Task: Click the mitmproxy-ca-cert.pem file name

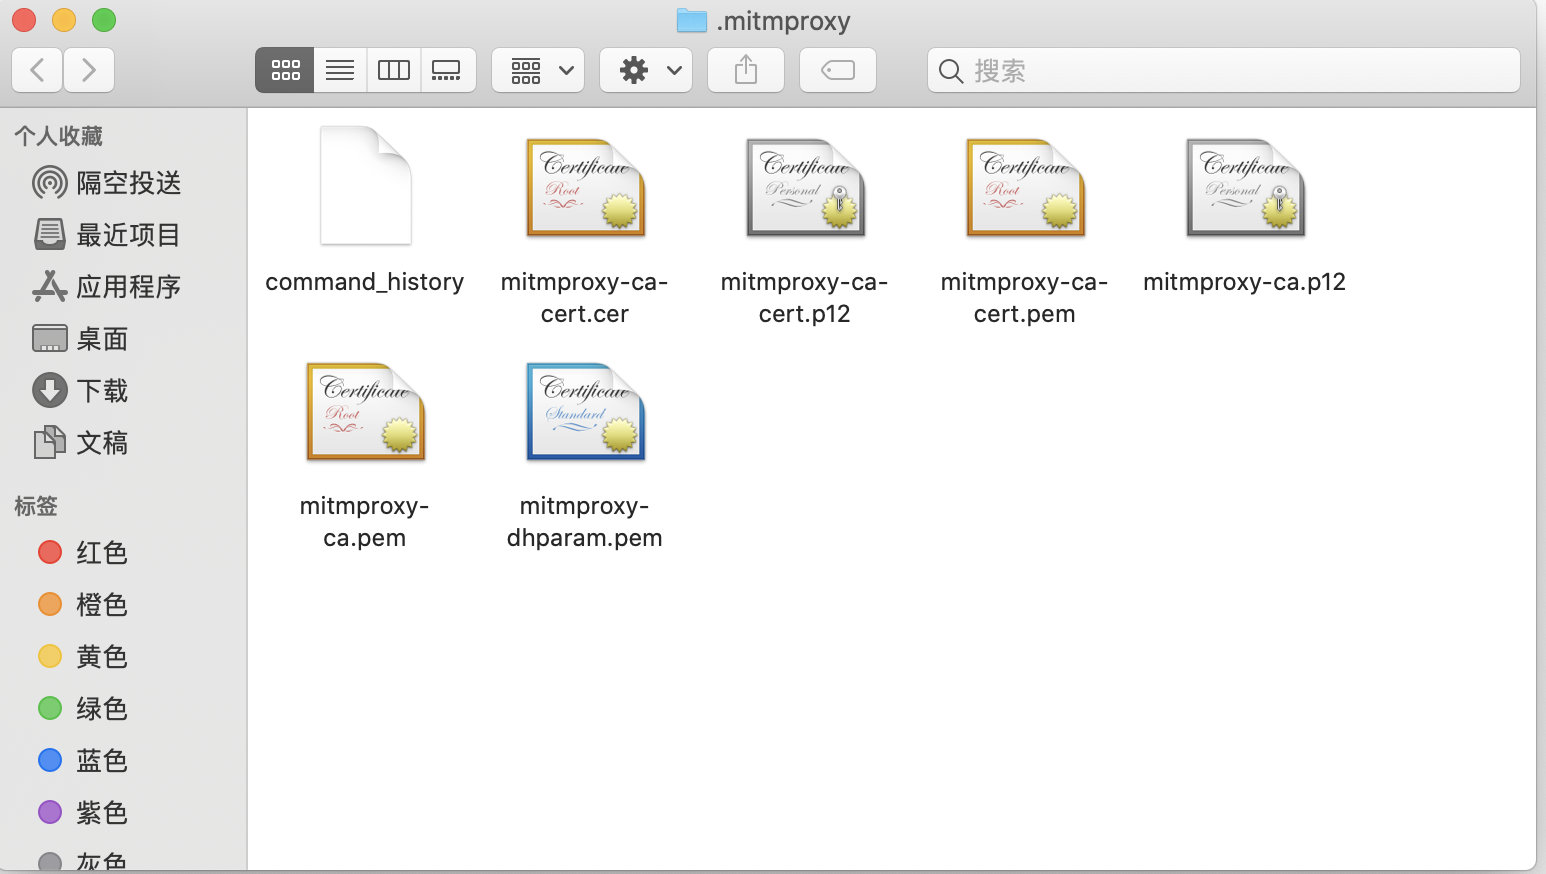Action: [1025, 298]
